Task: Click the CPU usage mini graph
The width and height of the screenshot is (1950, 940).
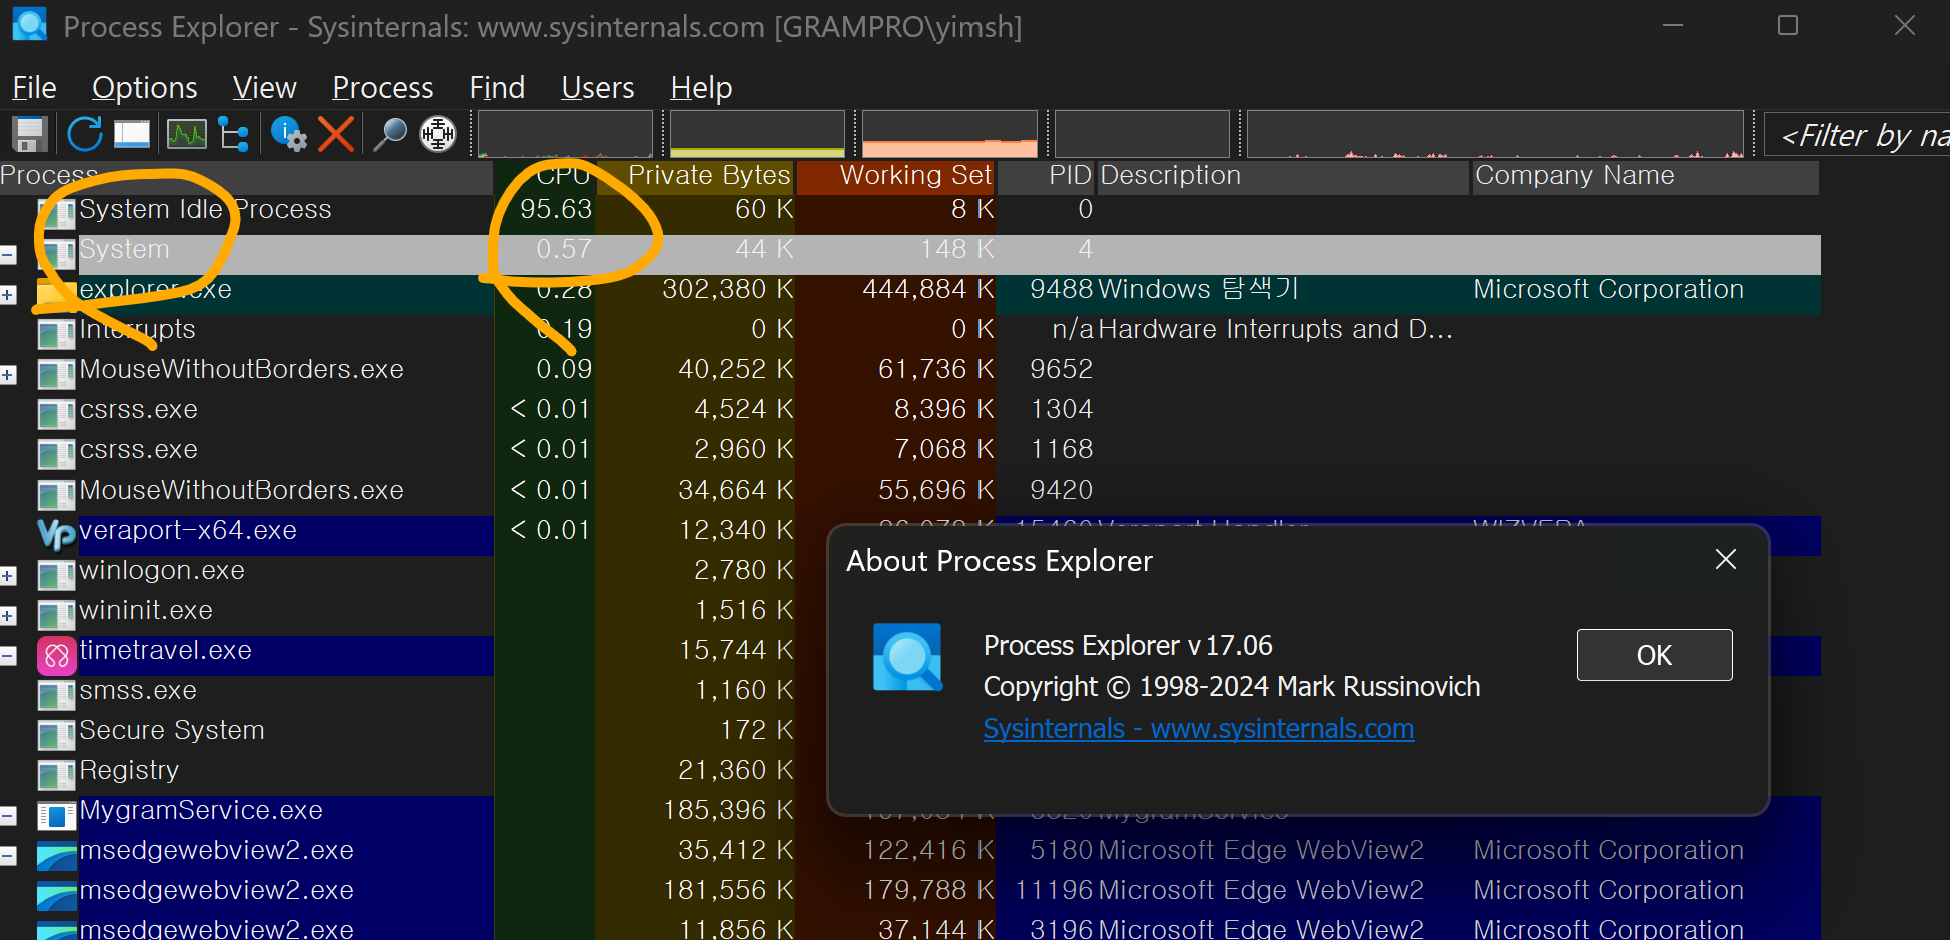Action: click(x=565, y=134)
